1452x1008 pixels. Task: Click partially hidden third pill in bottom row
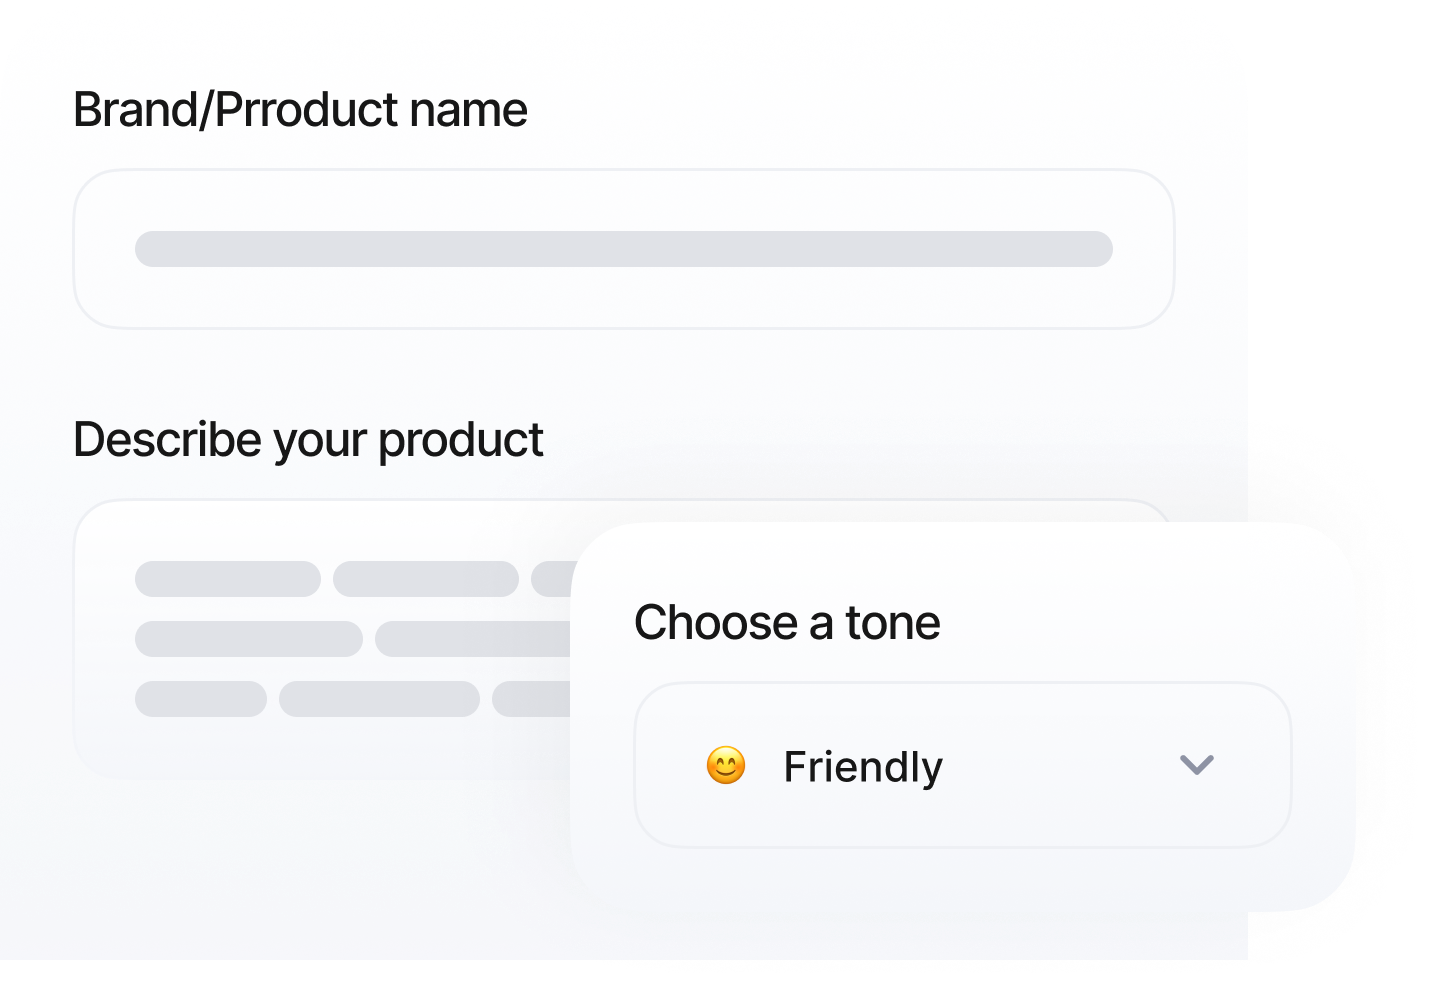(530, 699)
